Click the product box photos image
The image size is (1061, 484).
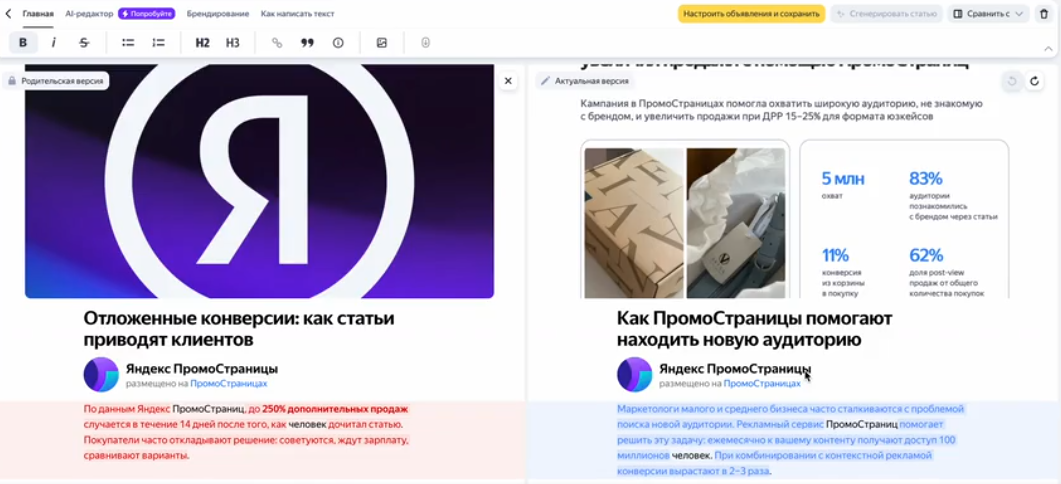(x=685, y=223)
